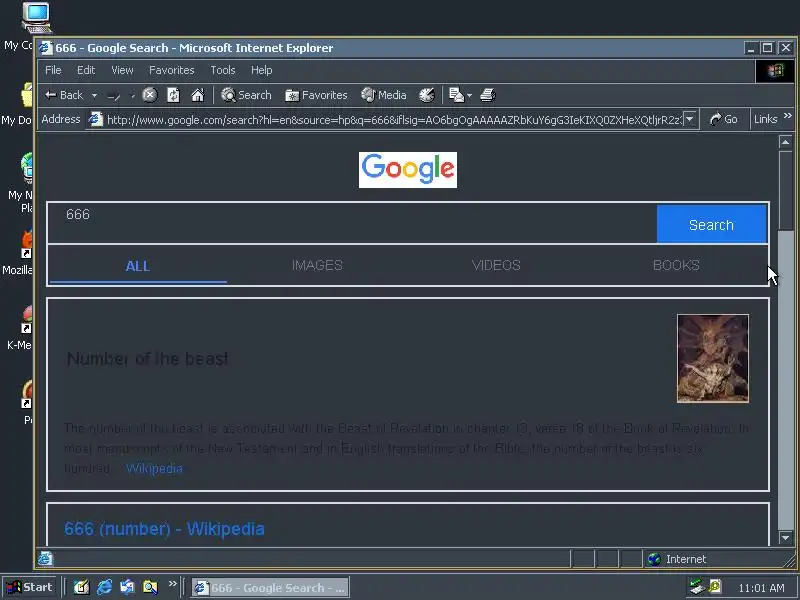Open the Number of the beast thumbnail
This screenshot has width=800, height=600.
point(713,359)
